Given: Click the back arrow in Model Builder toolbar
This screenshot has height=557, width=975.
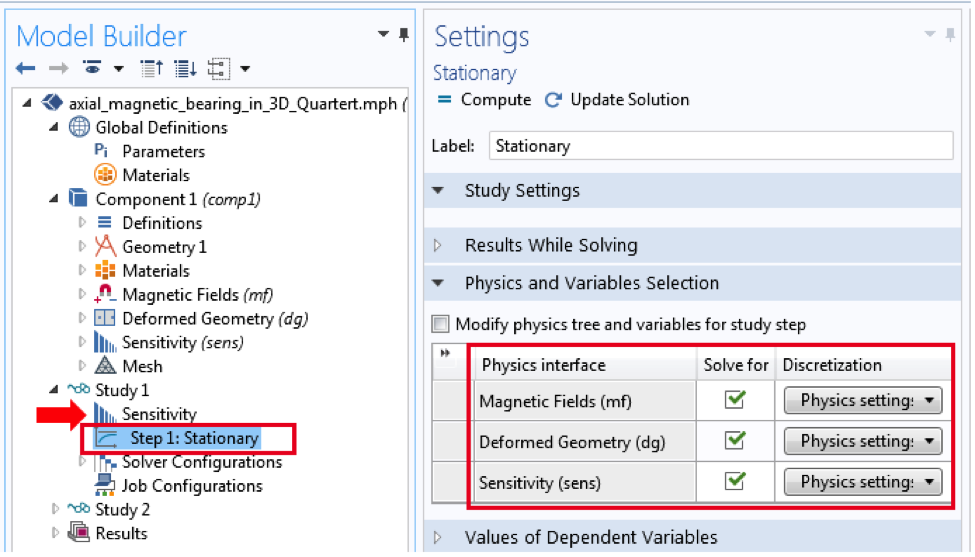Looking at the screenshot, I should pyautogui.click(x=25, y=68).
